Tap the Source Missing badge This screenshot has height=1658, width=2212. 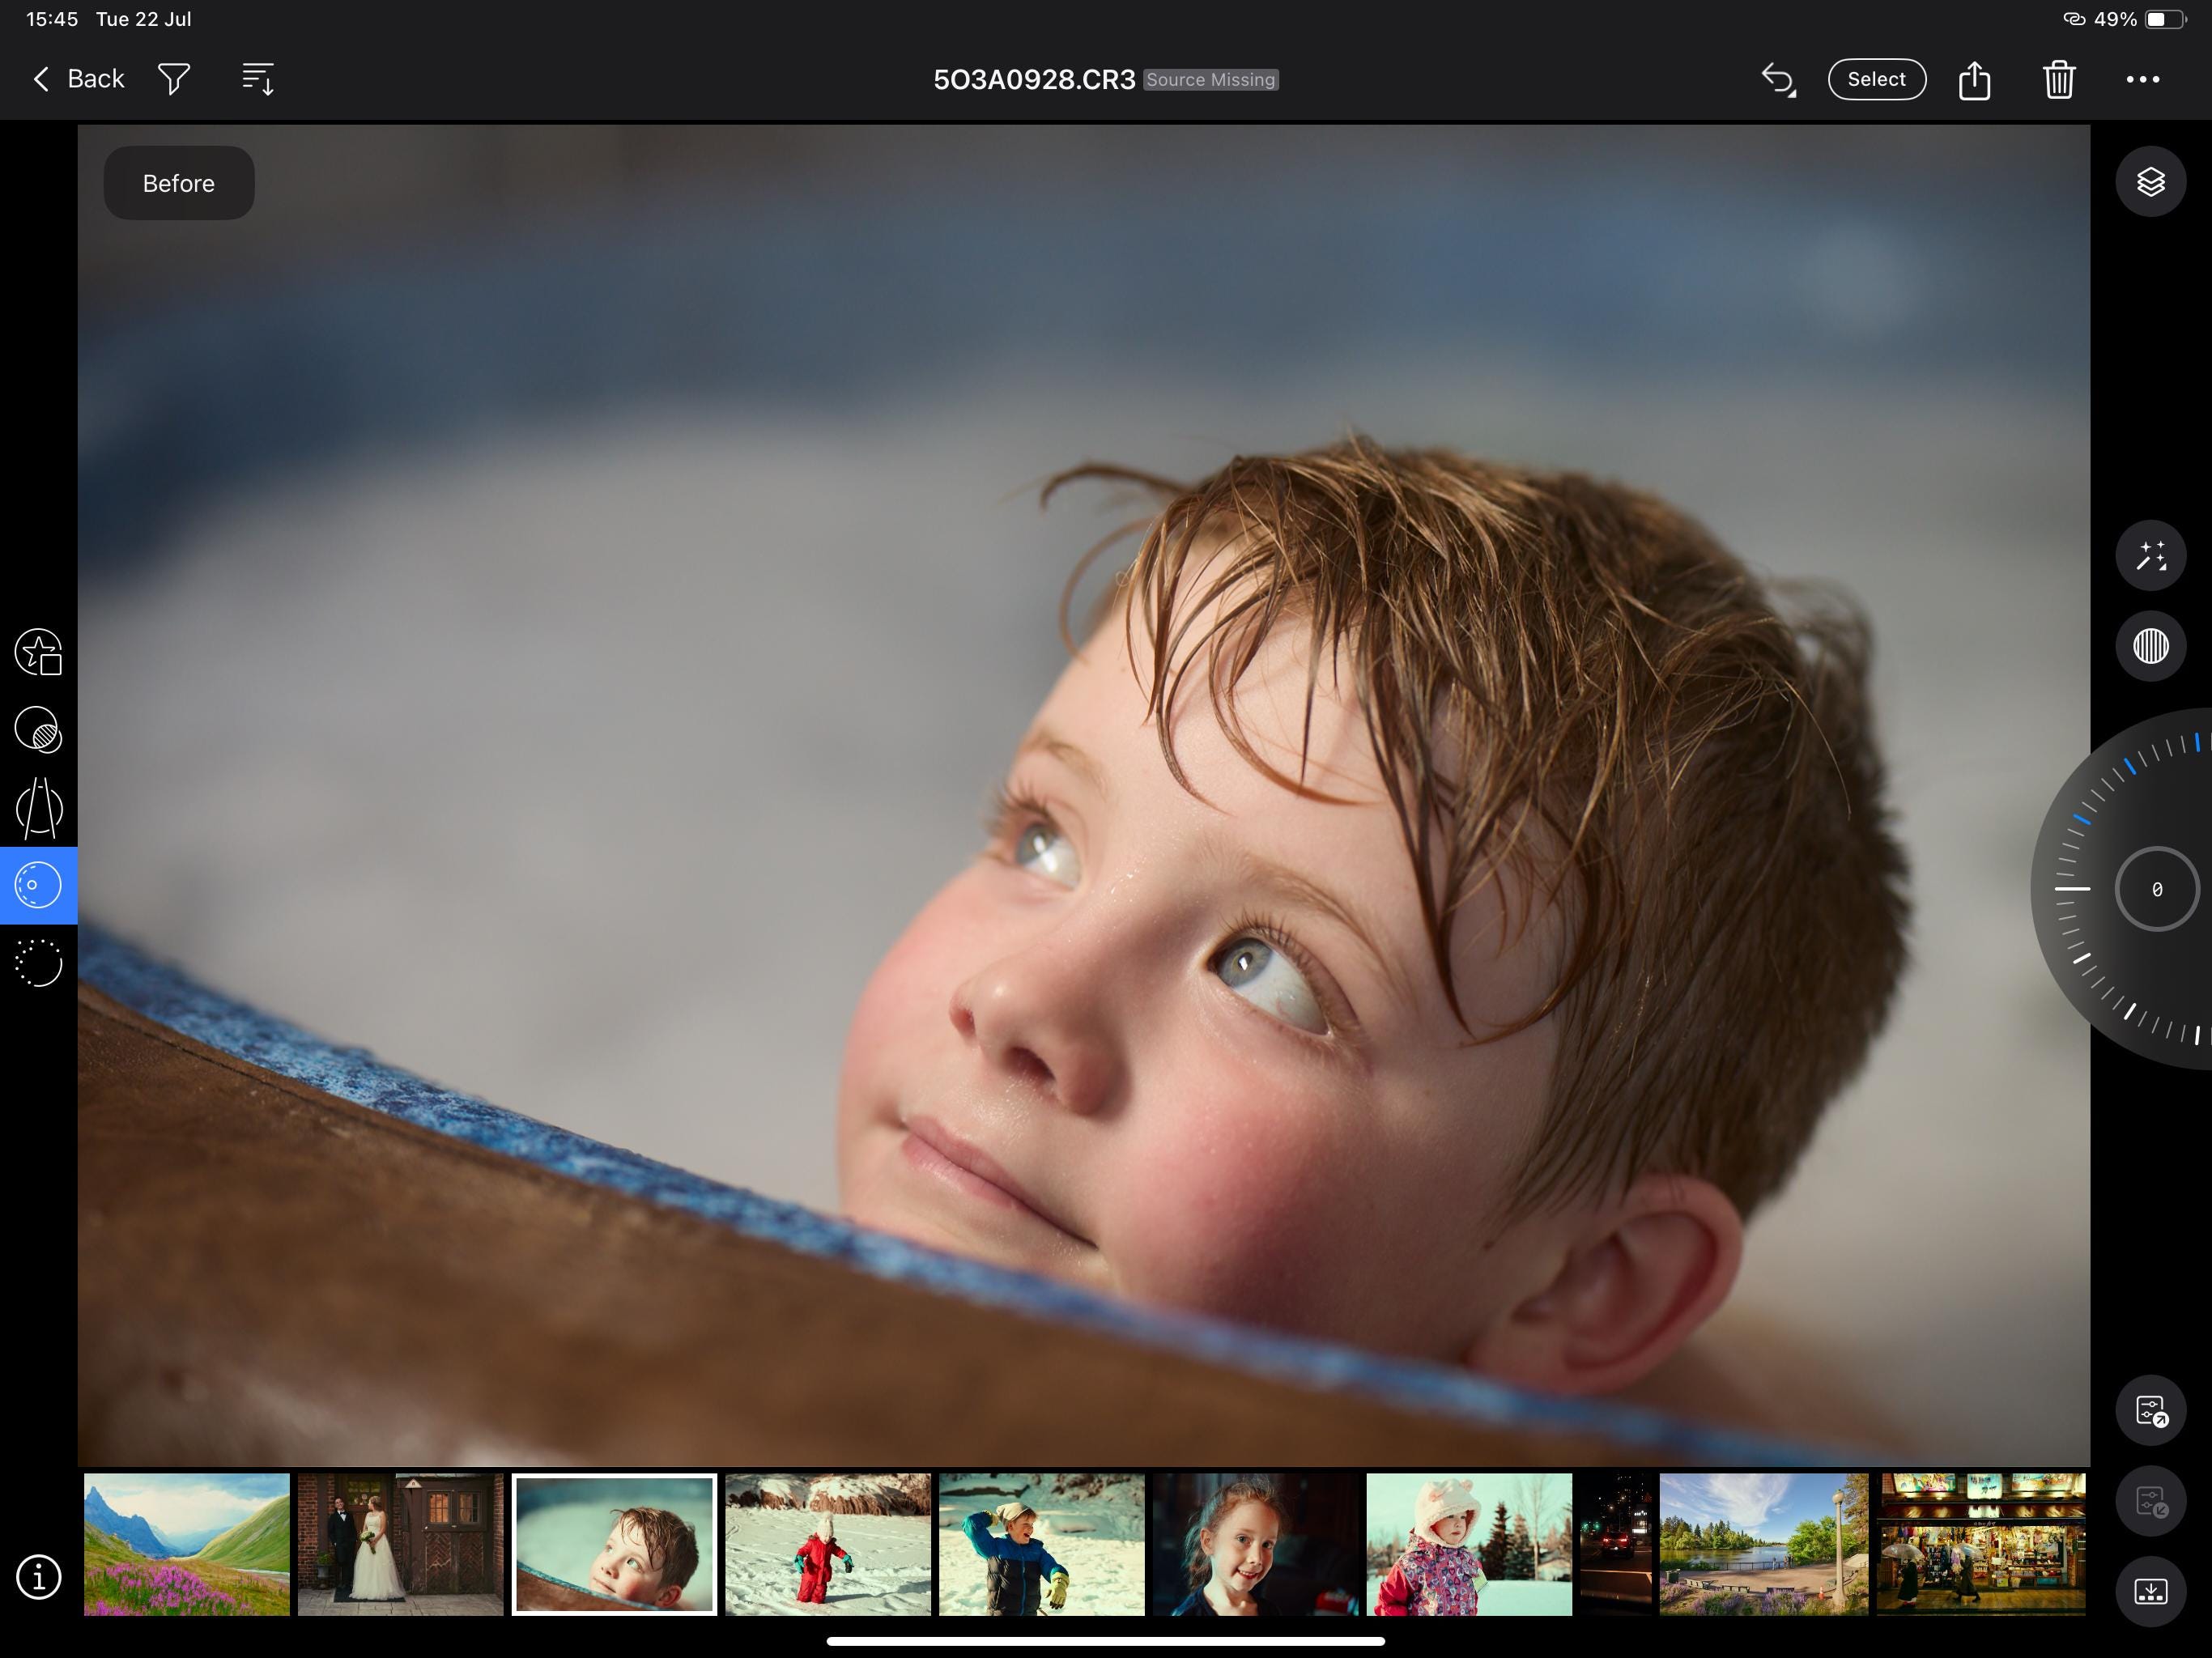(x=1211, y=80)
